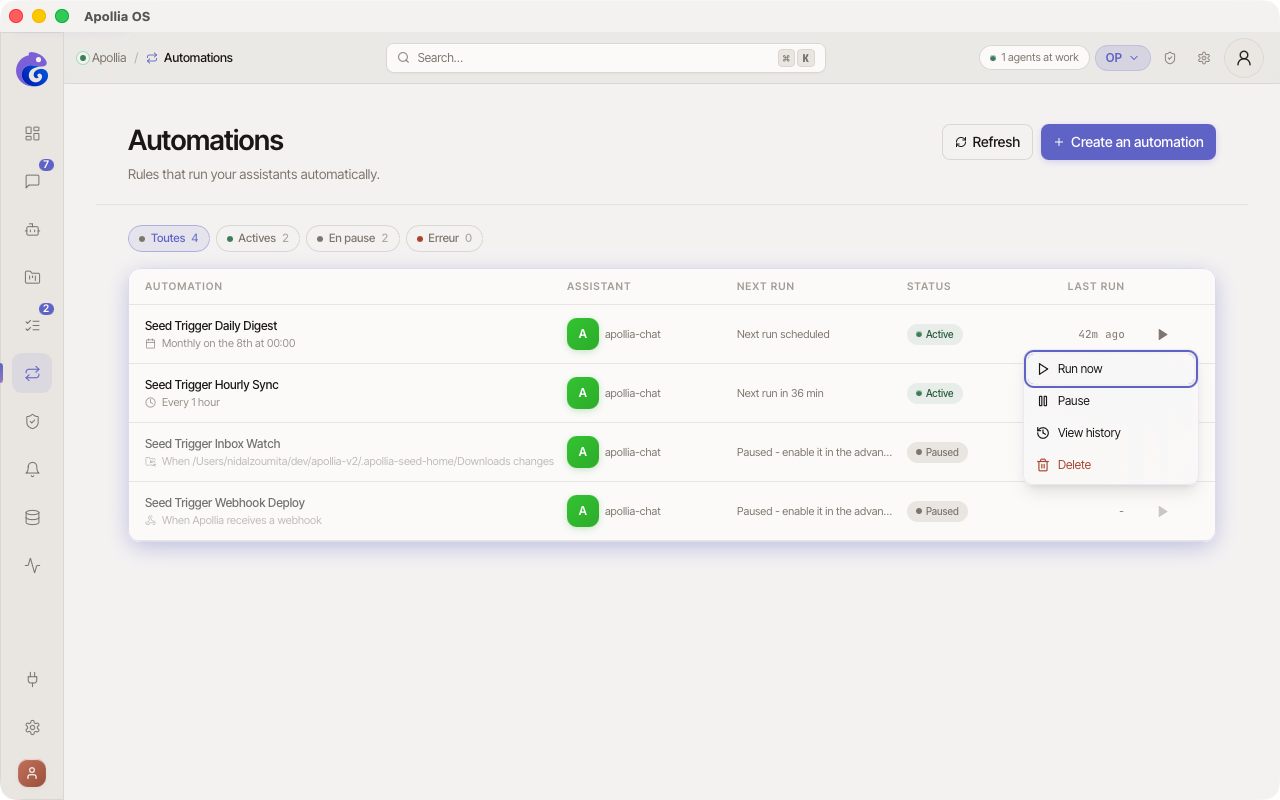Open the dashboard grid icon in the sidebar
This screenshot has height=800, width=1280.
tap(32, 133)
